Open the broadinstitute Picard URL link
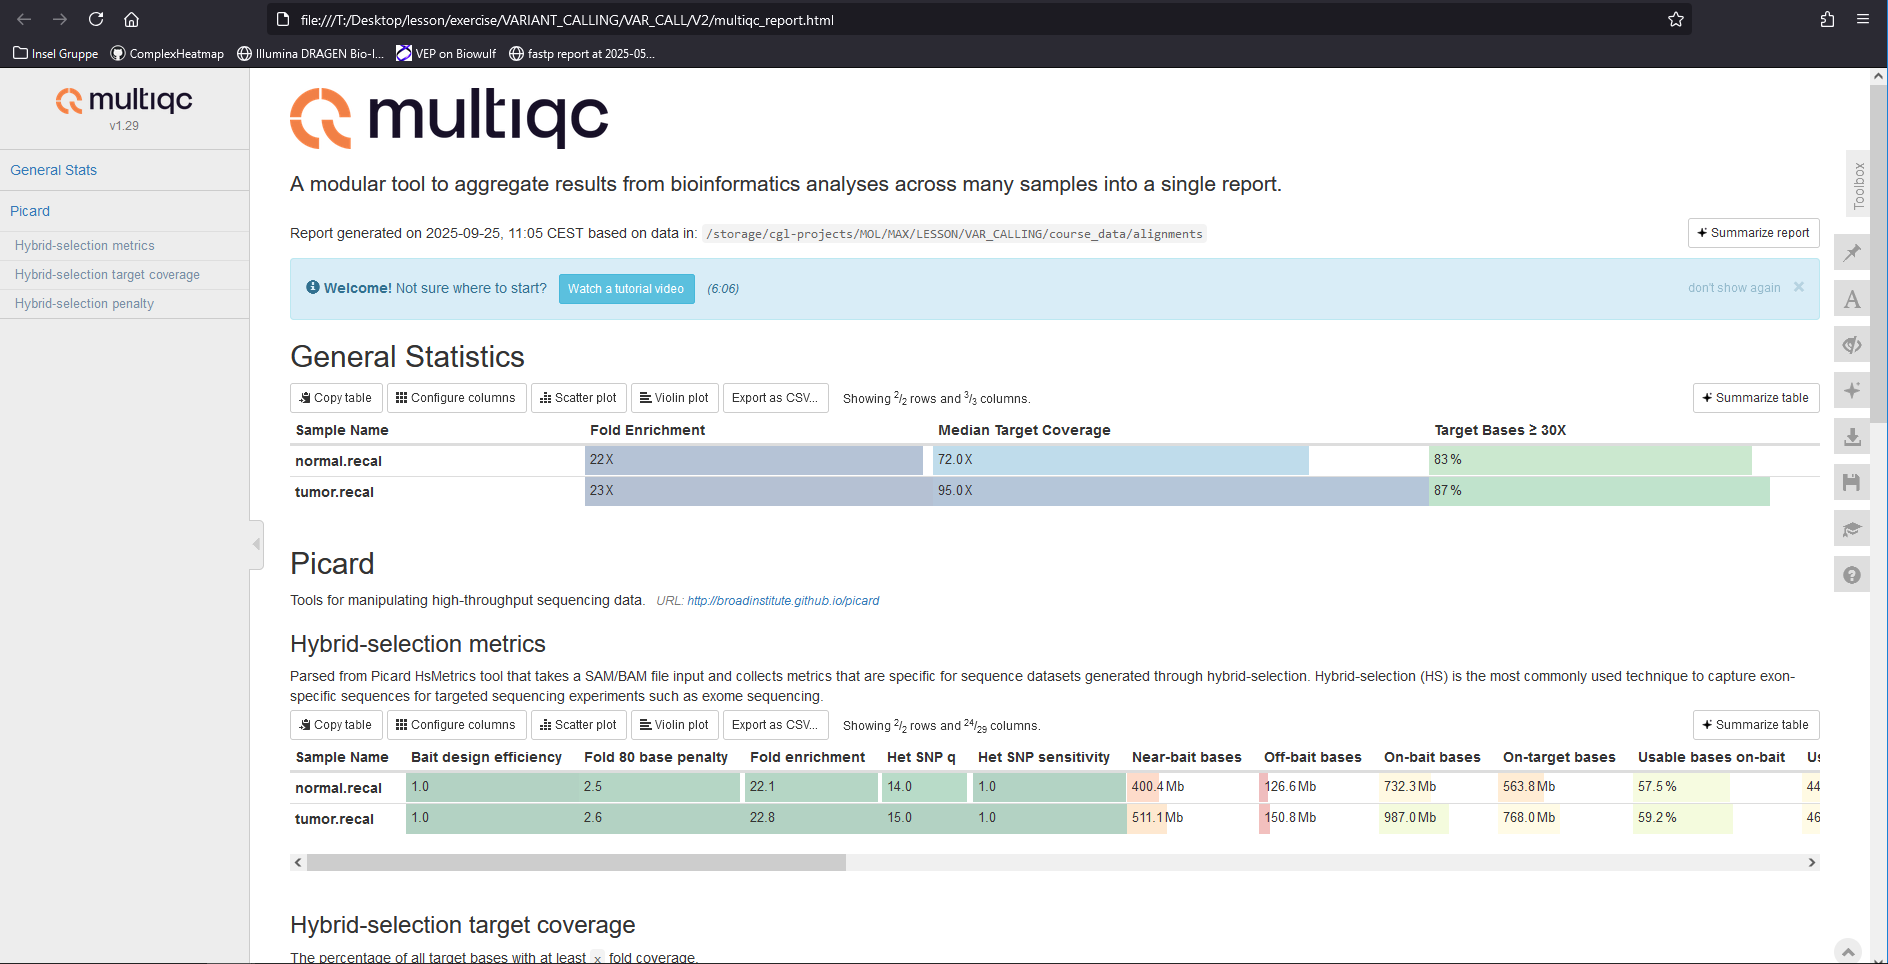The height and width of the screenshot is (964, 1888). pyautogui.click(x=783, y=601)
